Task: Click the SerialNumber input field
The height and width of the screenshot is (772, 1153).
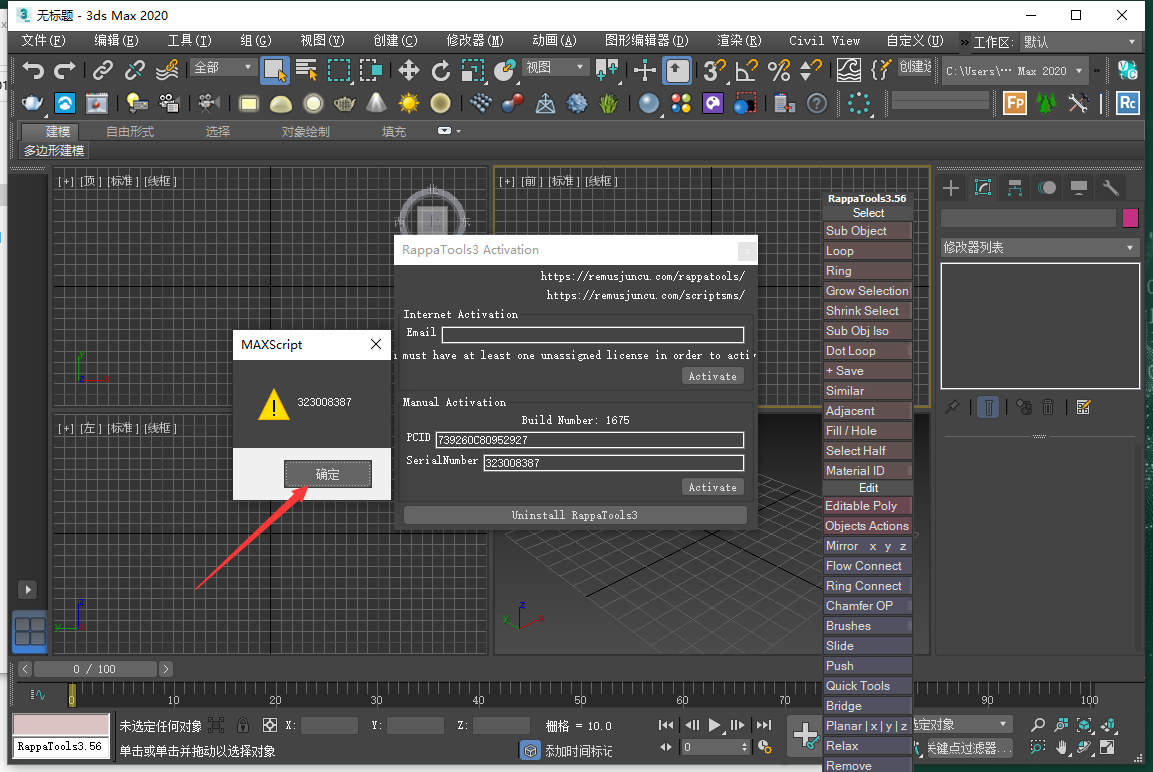Action: click(x=613, y=462)
